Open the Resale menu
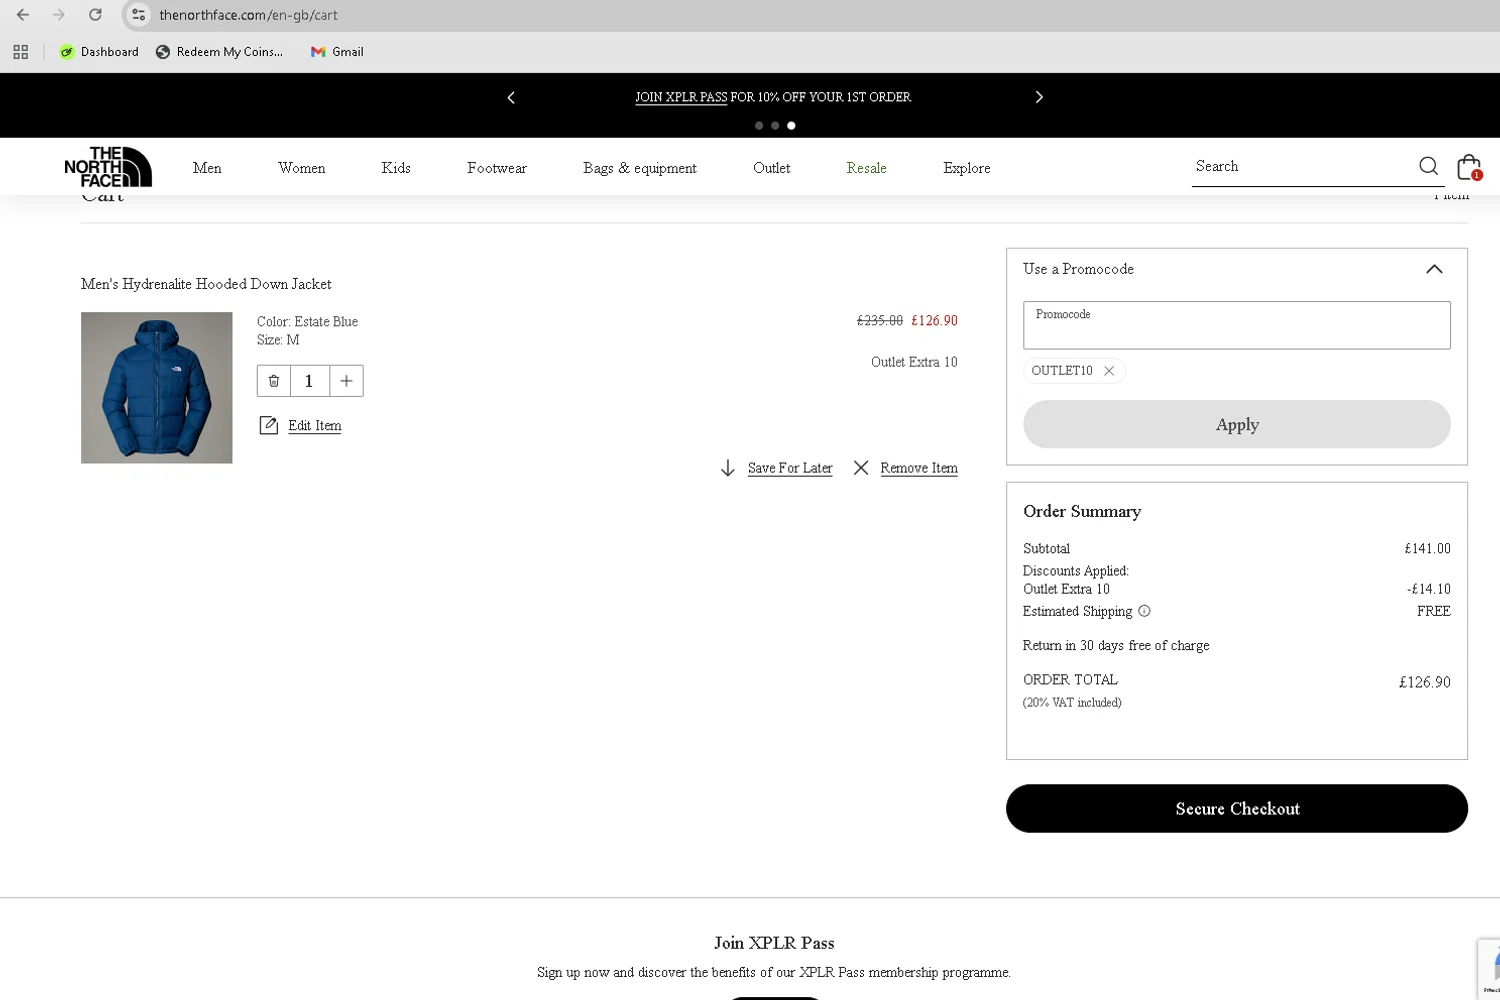This screenshot has height=1000, width=1500. (866, 168)
